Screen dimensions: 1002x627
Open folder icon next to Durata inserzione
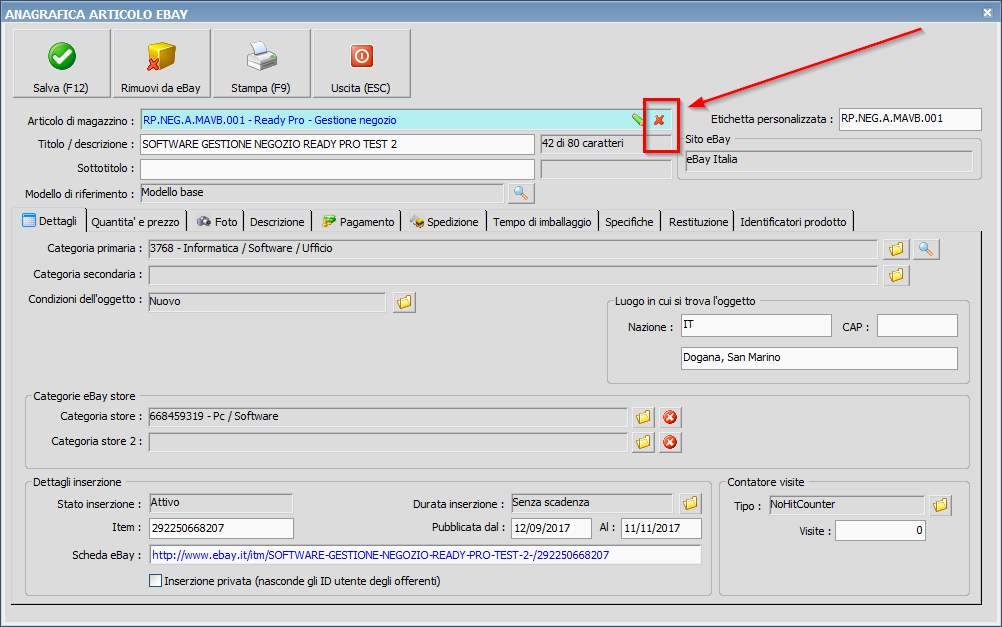click(690, 504)
